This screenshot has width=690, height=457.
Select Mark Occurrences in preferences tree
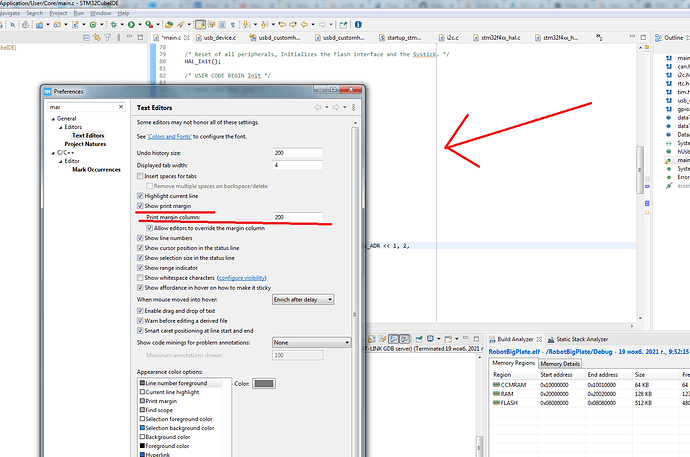pos(96,169)
